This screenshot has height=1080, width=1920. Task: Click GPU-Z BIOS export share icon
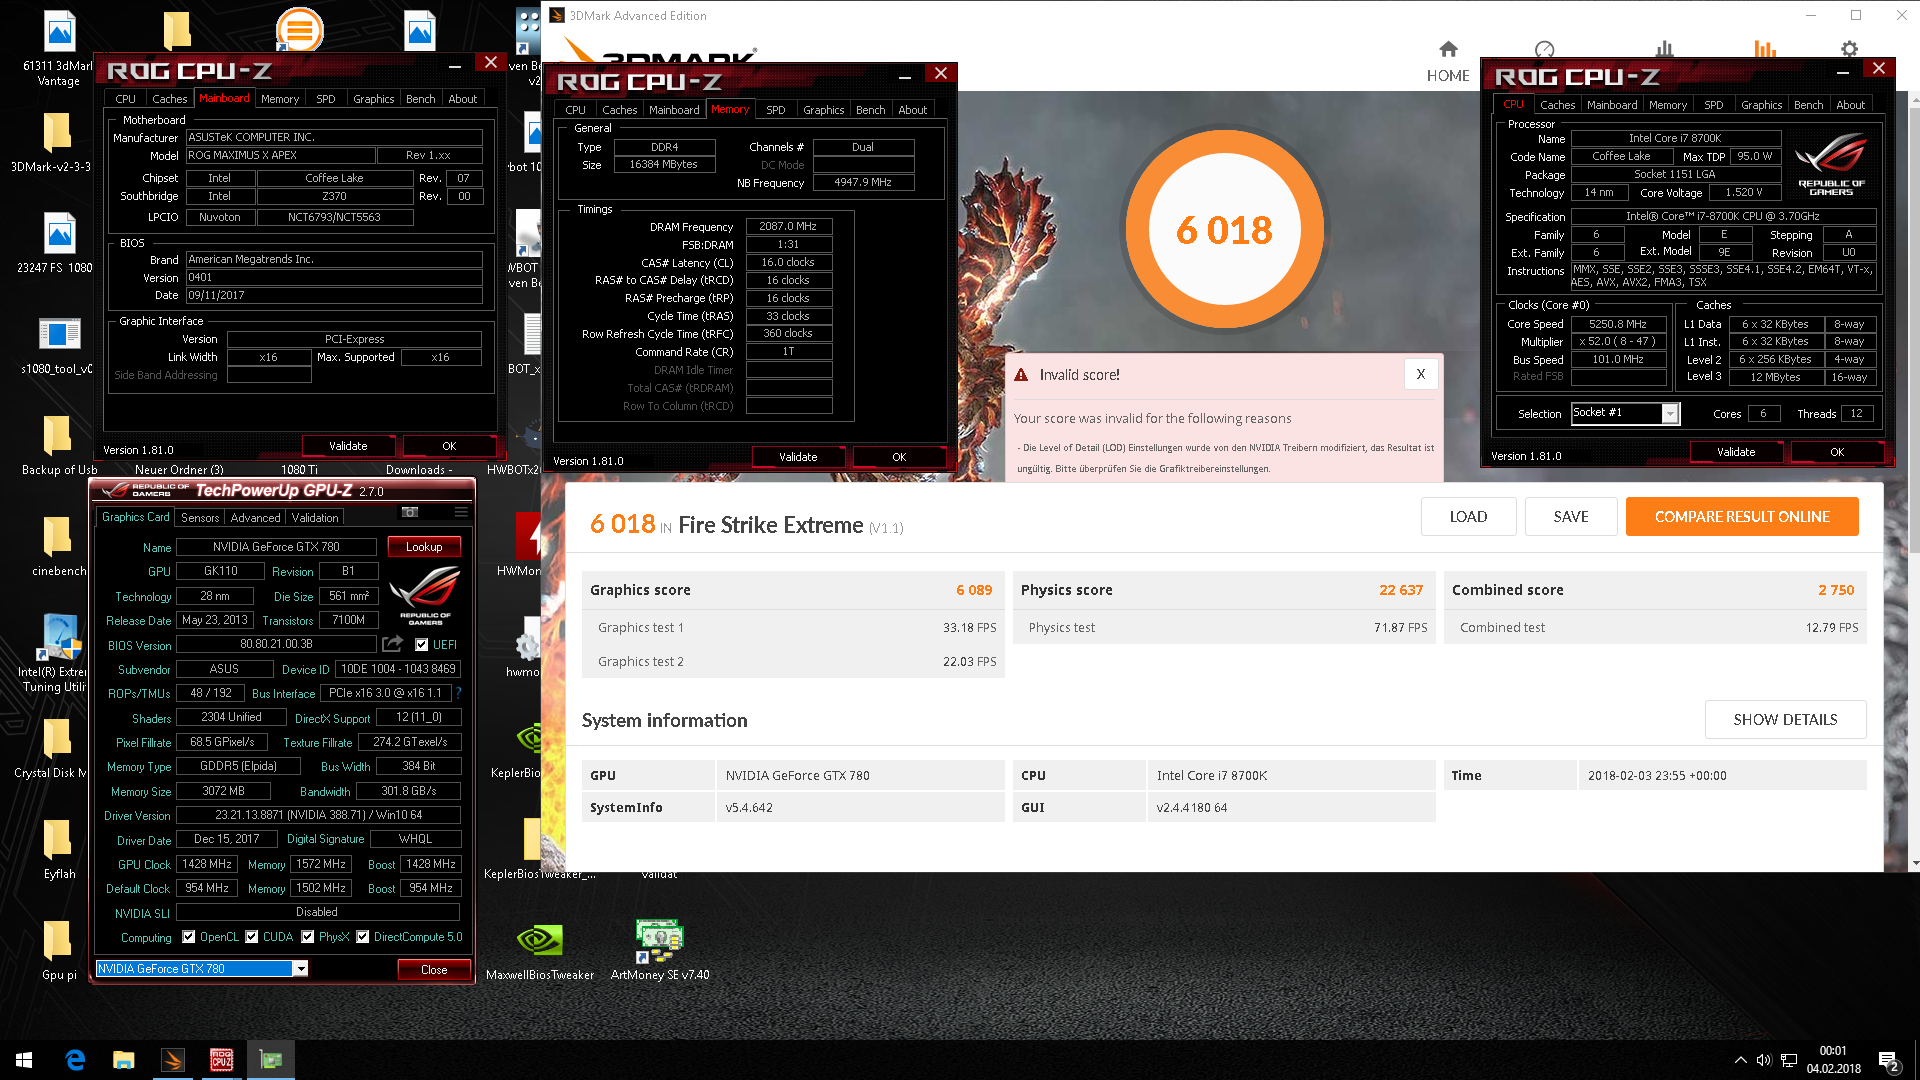click(393, 644)
